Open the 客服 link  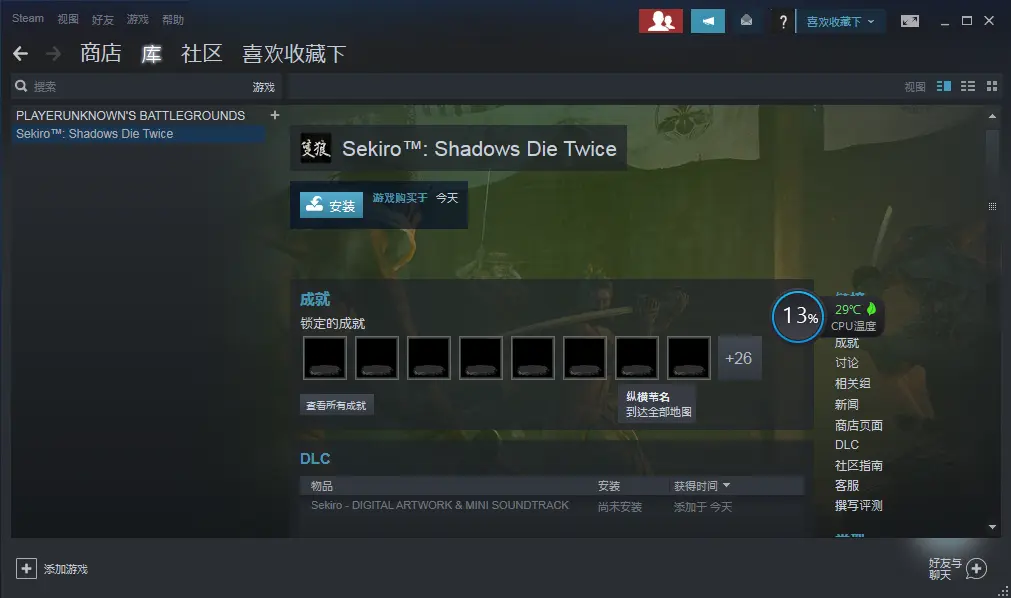coord(847,485)
